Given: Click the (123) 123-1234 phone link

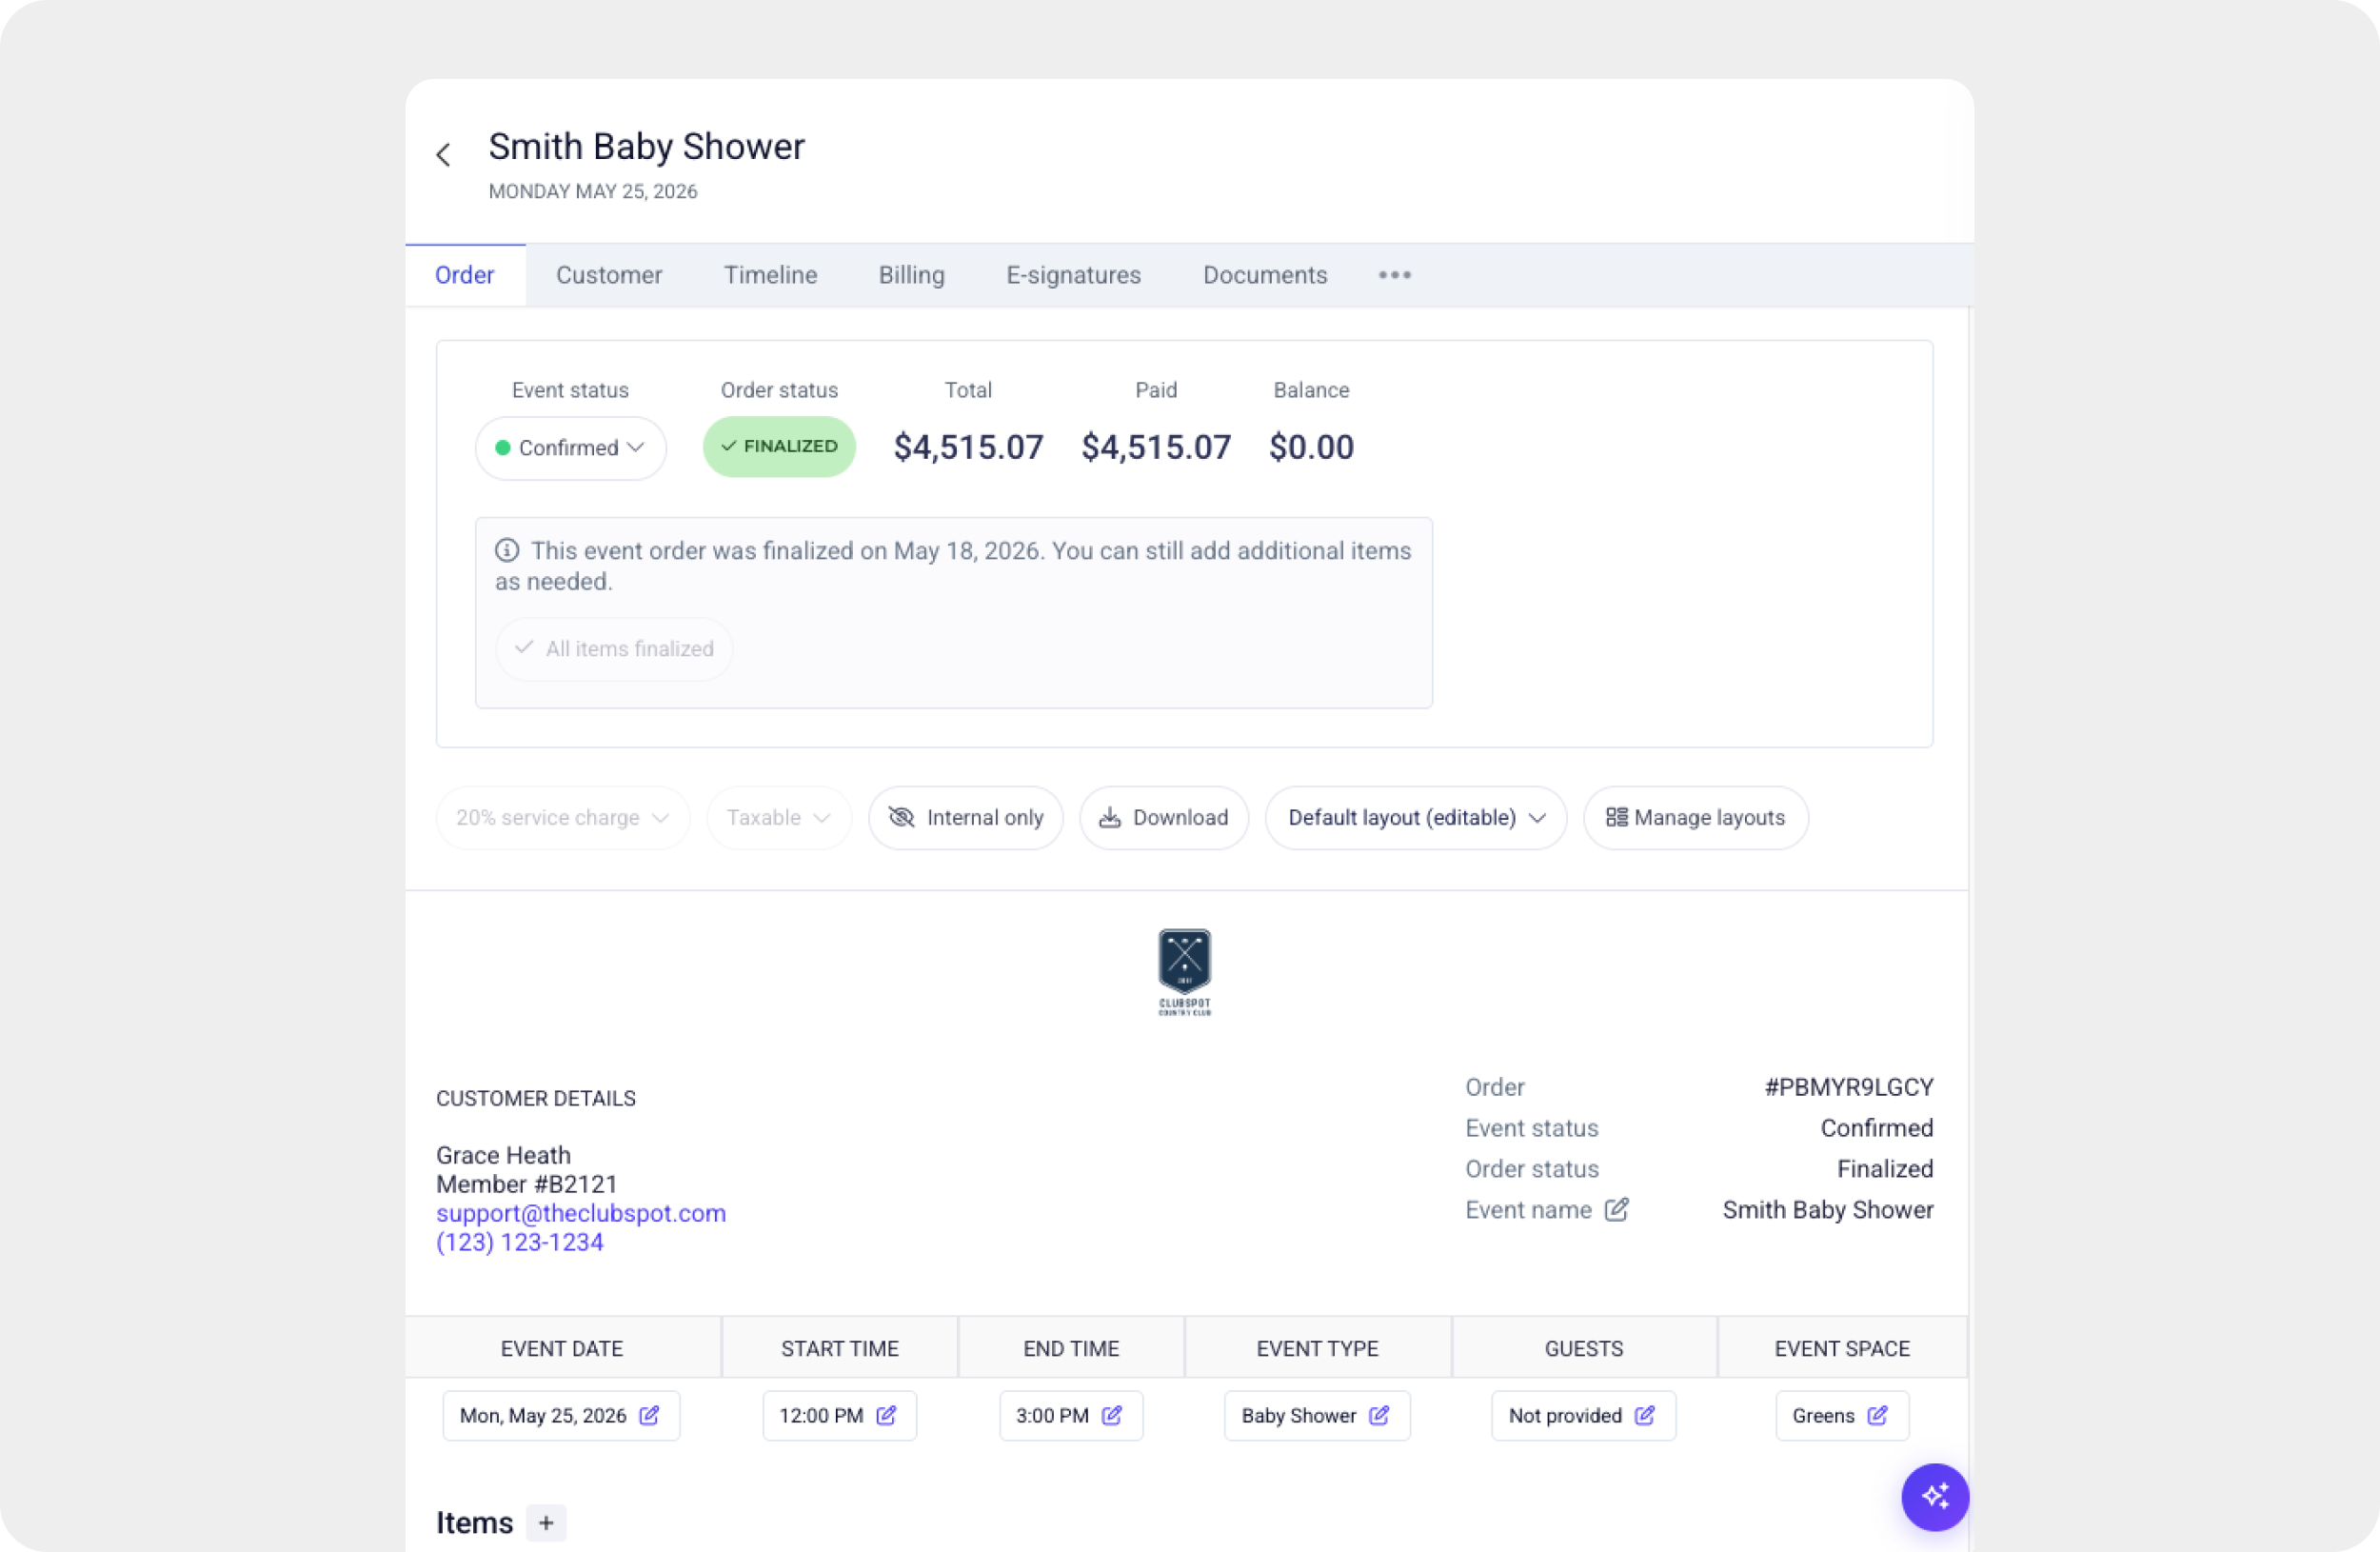Looking at the screenshot, I should (x=519, y=1241).
